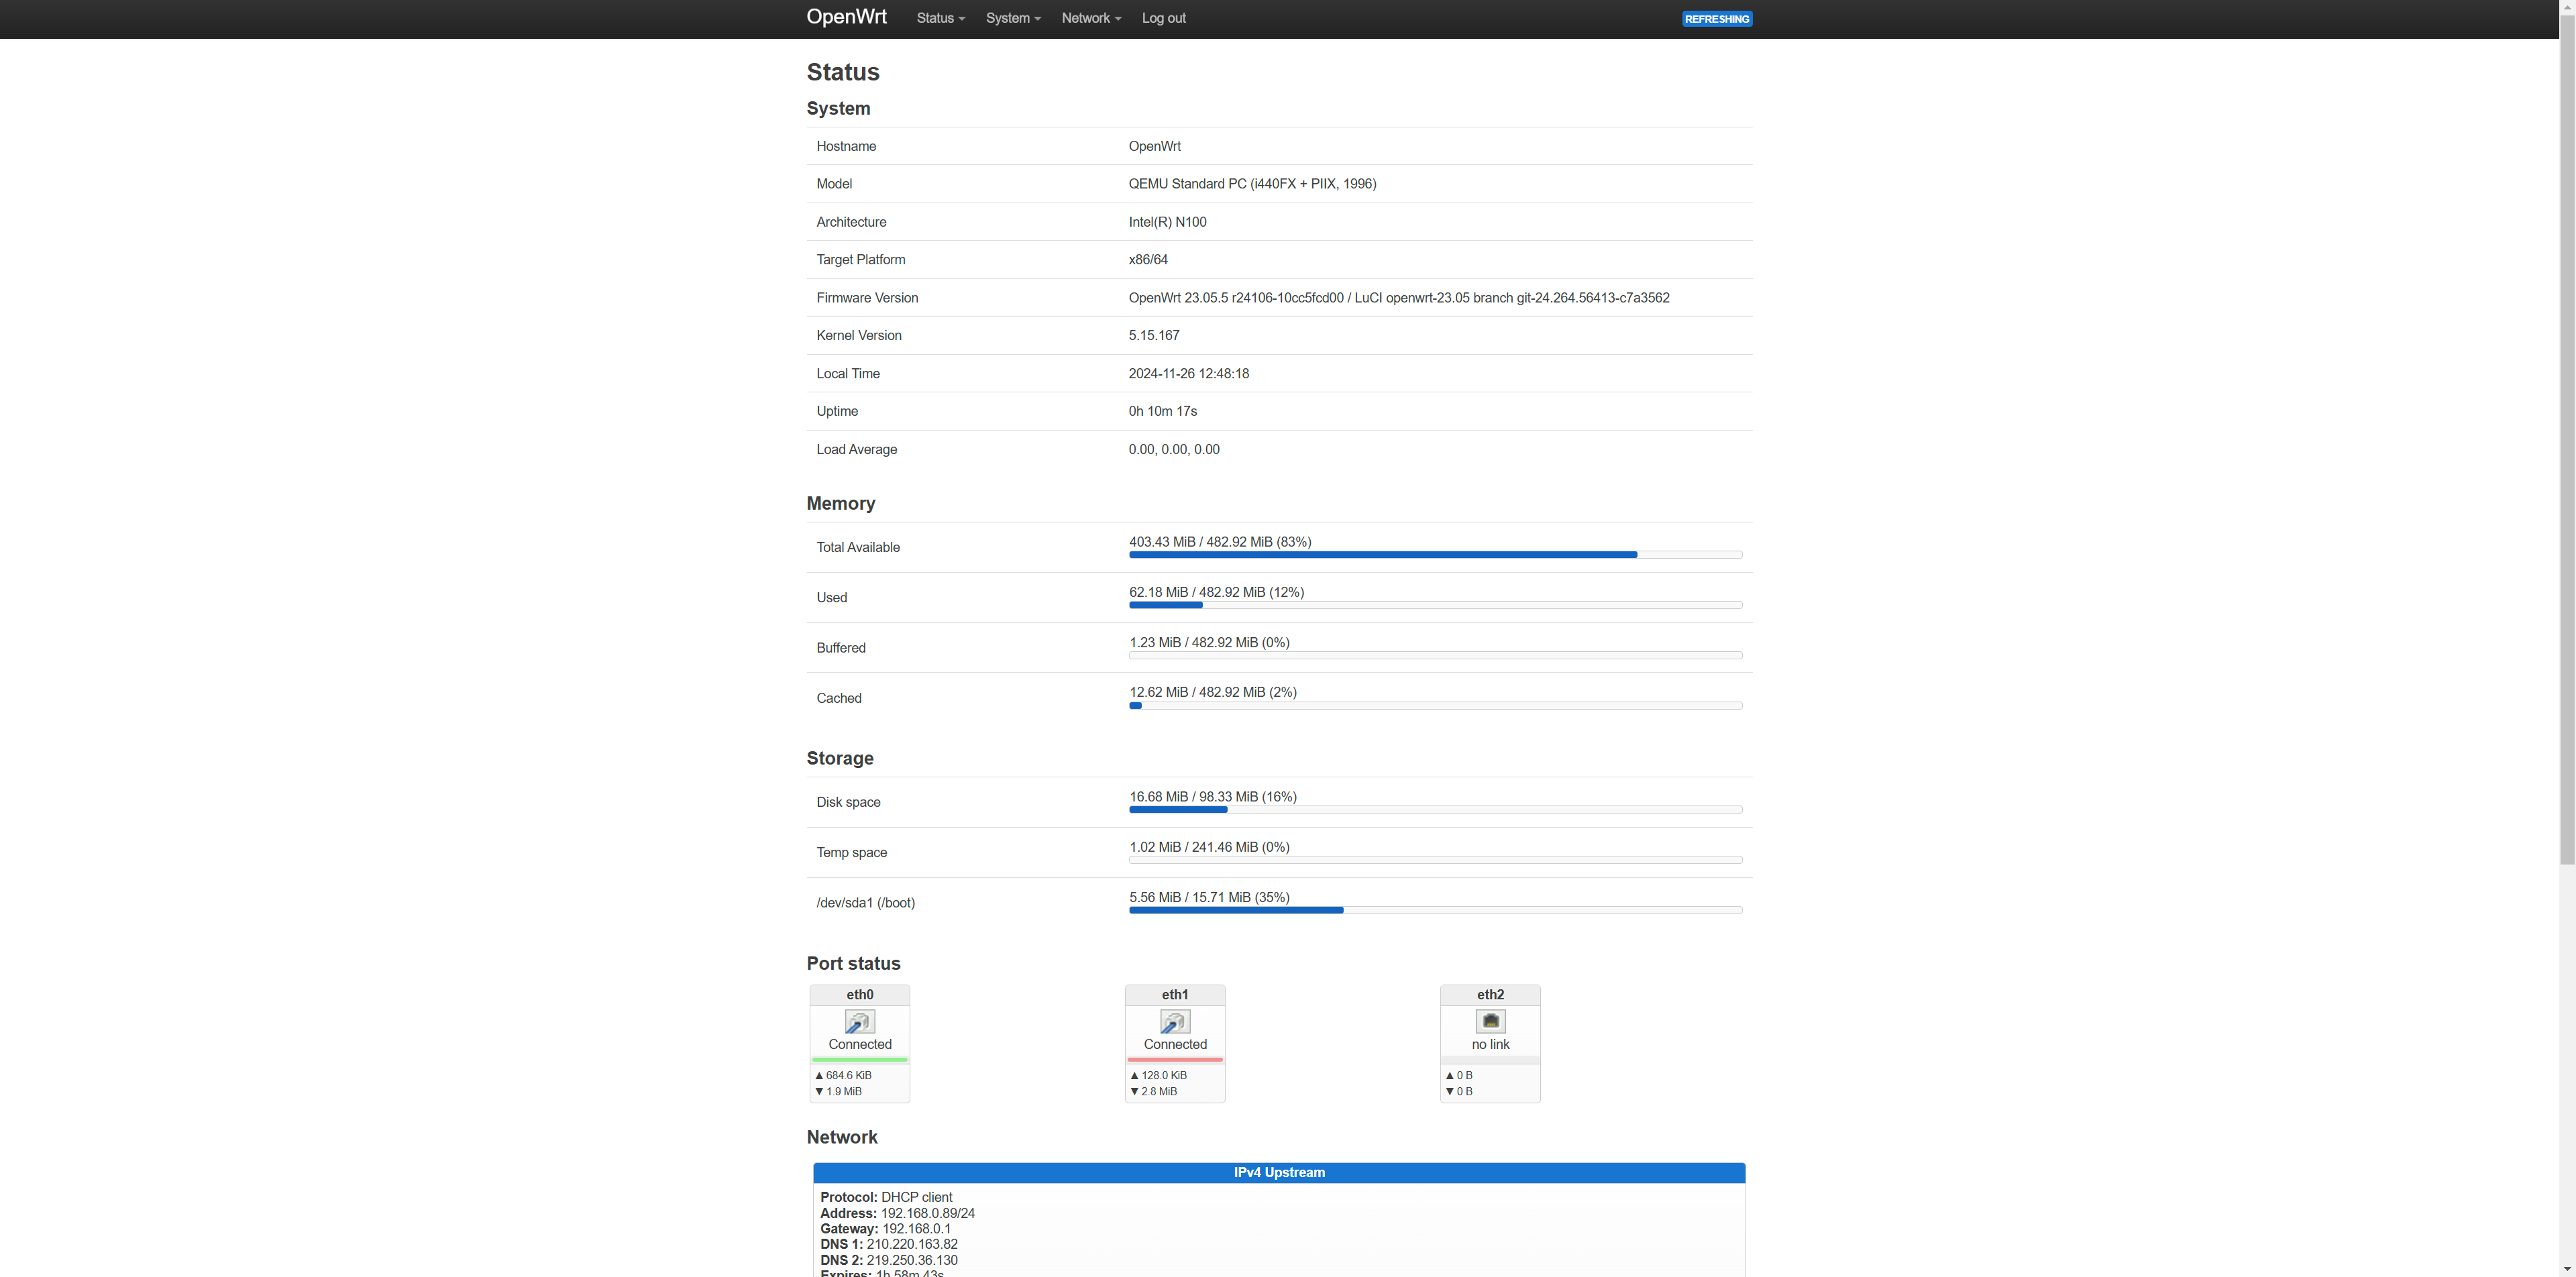Click DNS 1 value 210.220.163.82
2576x1277 pixels.
coord(912,1244)
